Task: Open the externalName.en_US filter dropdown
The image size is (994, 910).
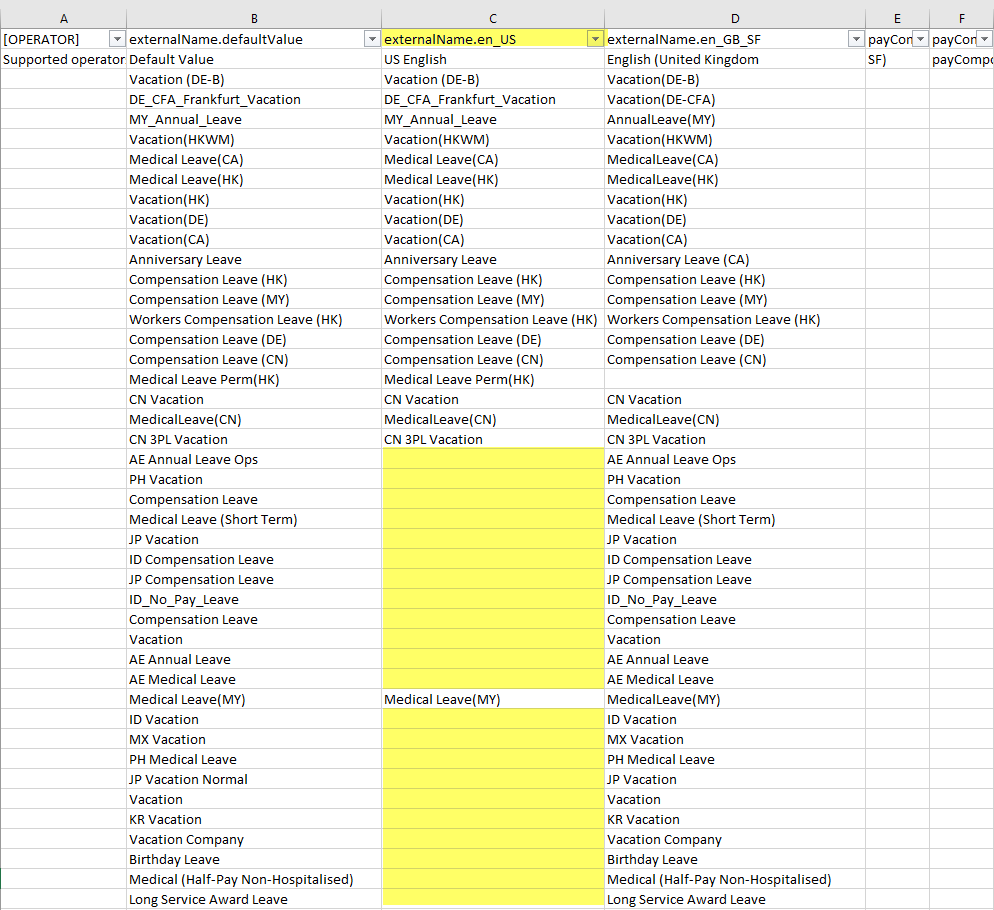Action: click(595, 39)
